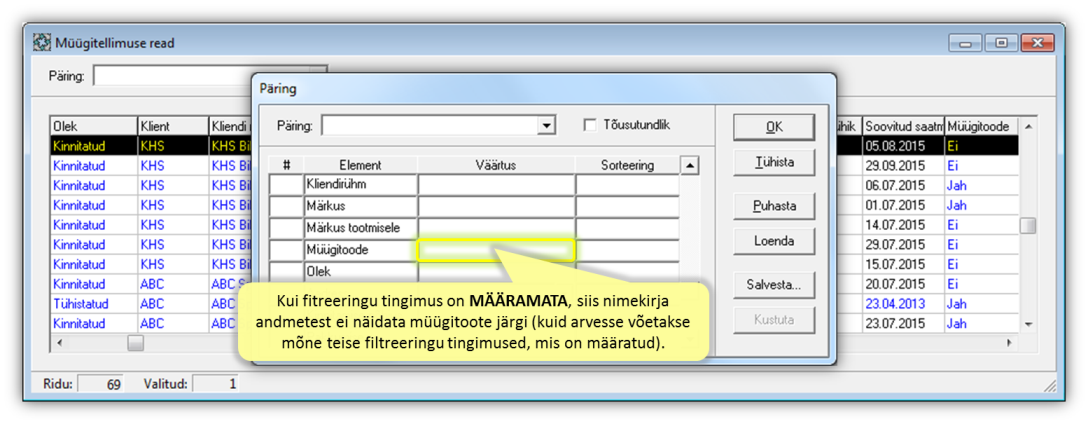The image size is (1088, 424).
Task: Click the date 01.07.2015 cell
Action: tap(903, 205)
